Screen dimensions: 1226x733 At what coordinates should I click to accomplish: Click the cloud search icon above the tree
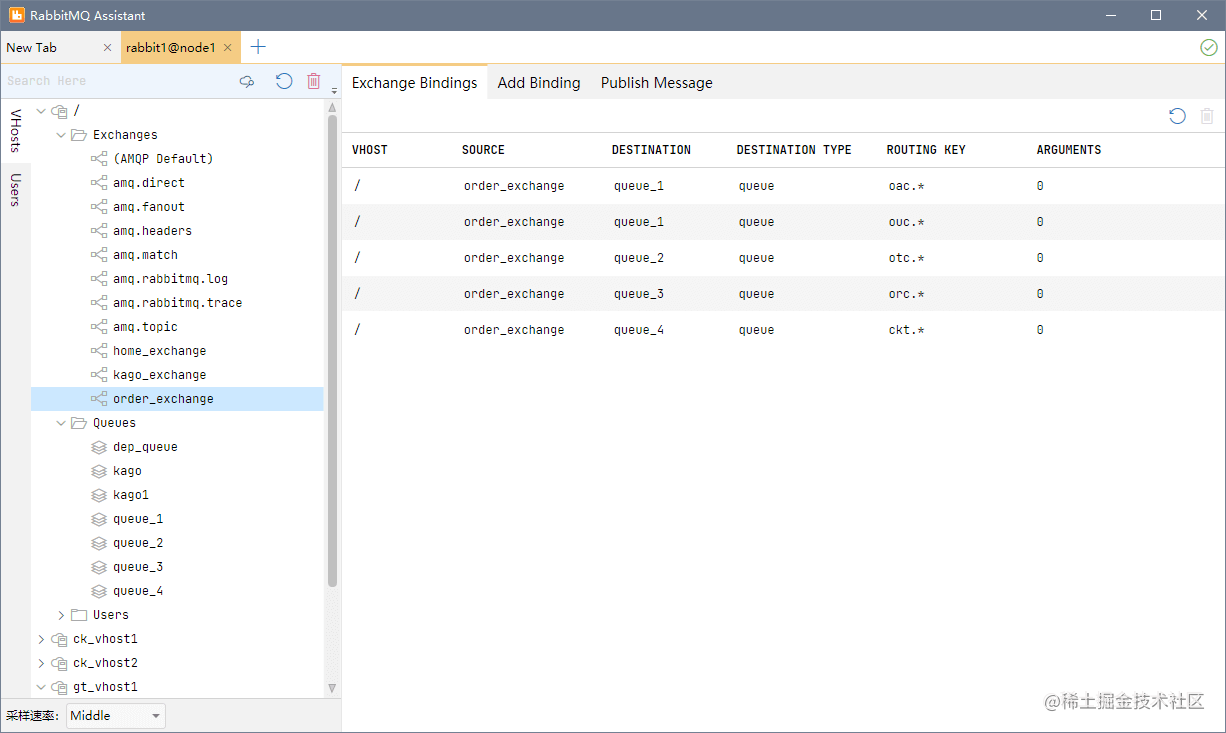point(247,81)
